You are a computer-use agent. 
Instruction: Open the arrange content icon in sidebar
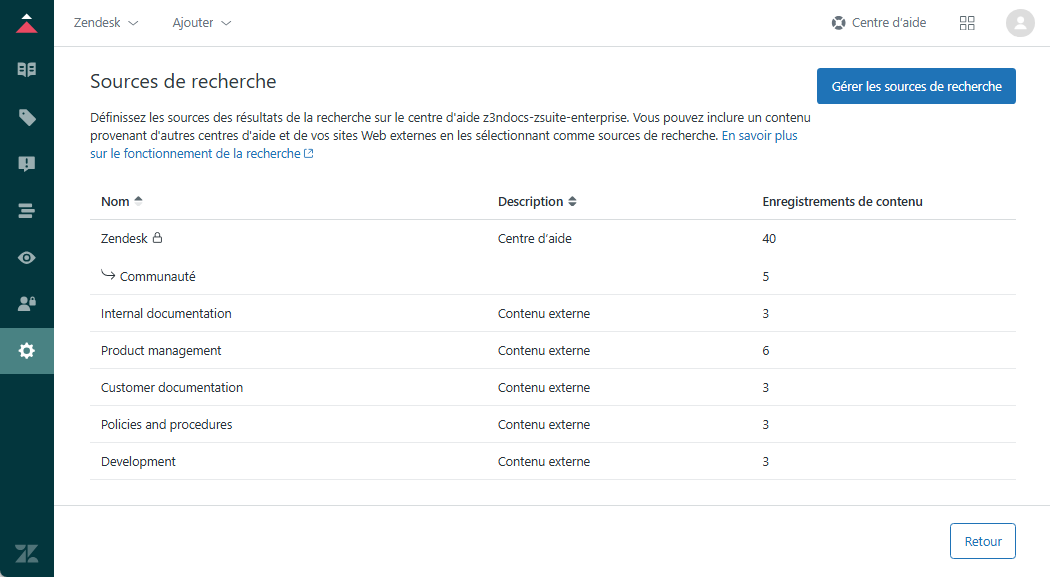click(x=27, y=211)
